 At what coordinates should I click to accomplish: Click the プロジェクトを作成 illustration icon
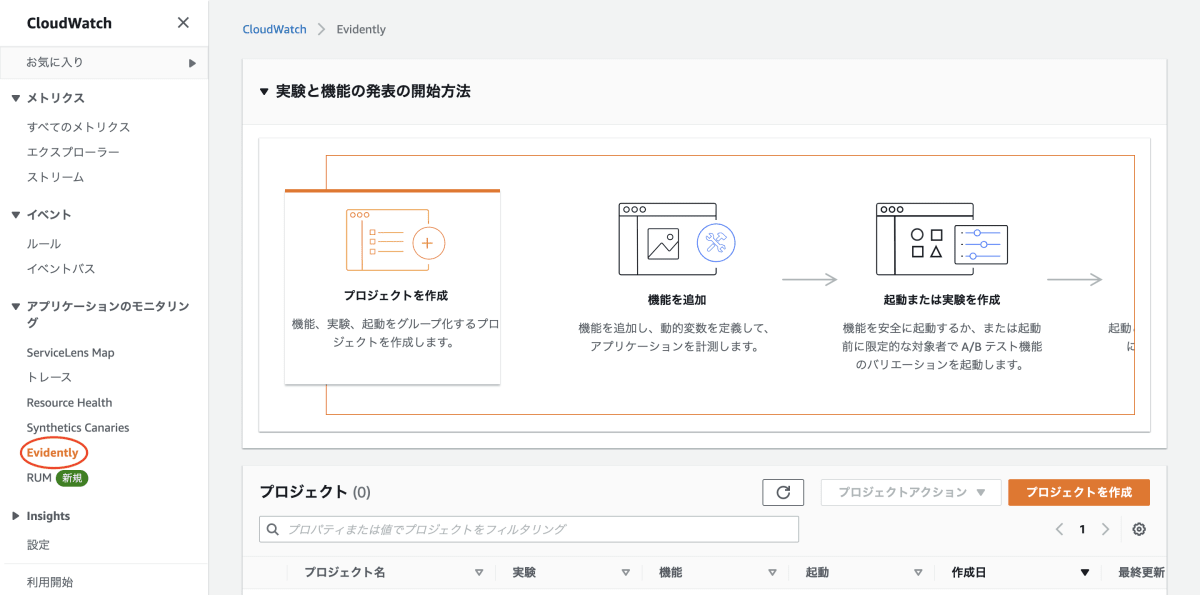[395, 240]
